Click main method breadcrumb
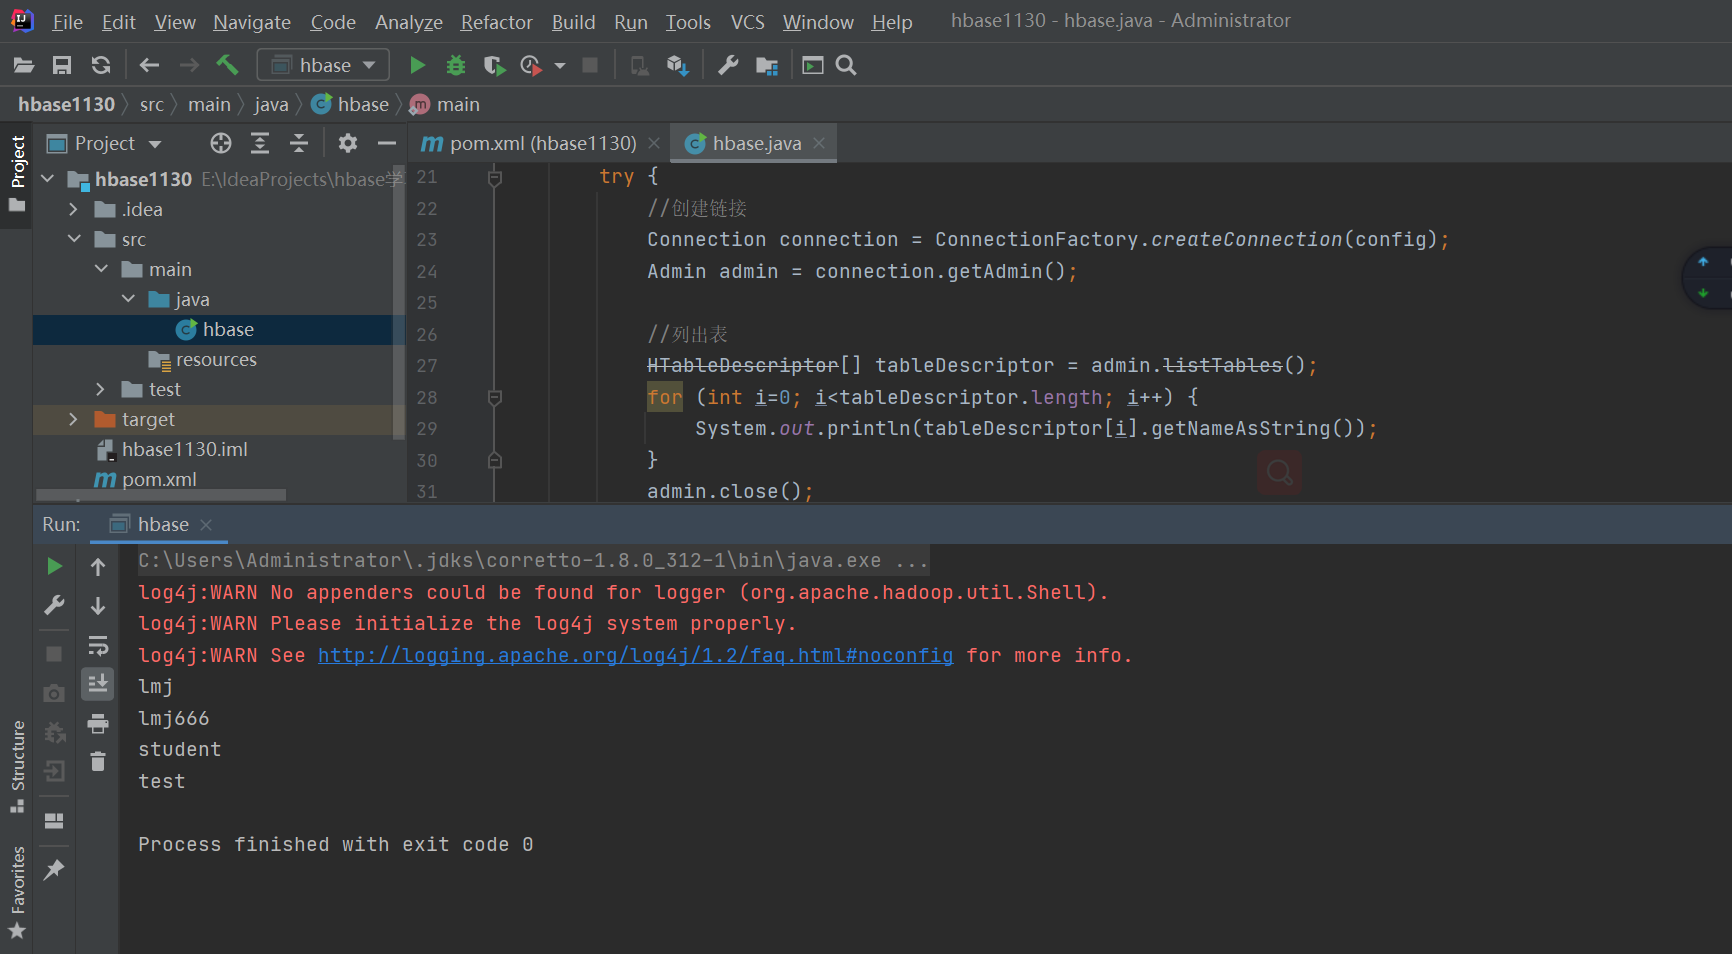 pyautogui.click(x=445, y=104)
